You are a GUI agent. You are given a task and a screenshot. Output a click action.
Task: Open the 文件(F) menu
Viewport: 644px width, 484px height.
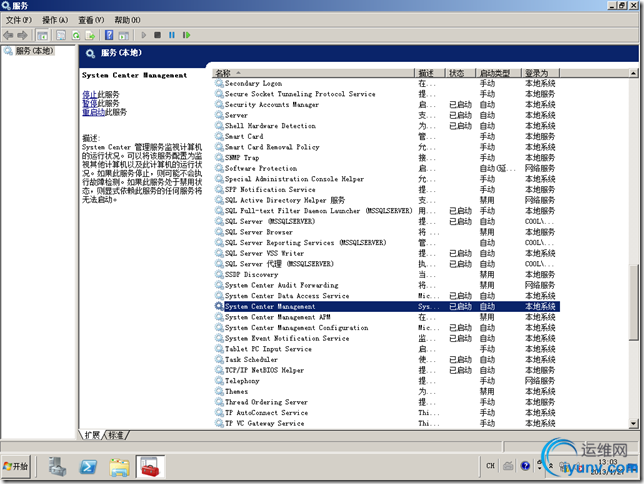click(18, 20)
